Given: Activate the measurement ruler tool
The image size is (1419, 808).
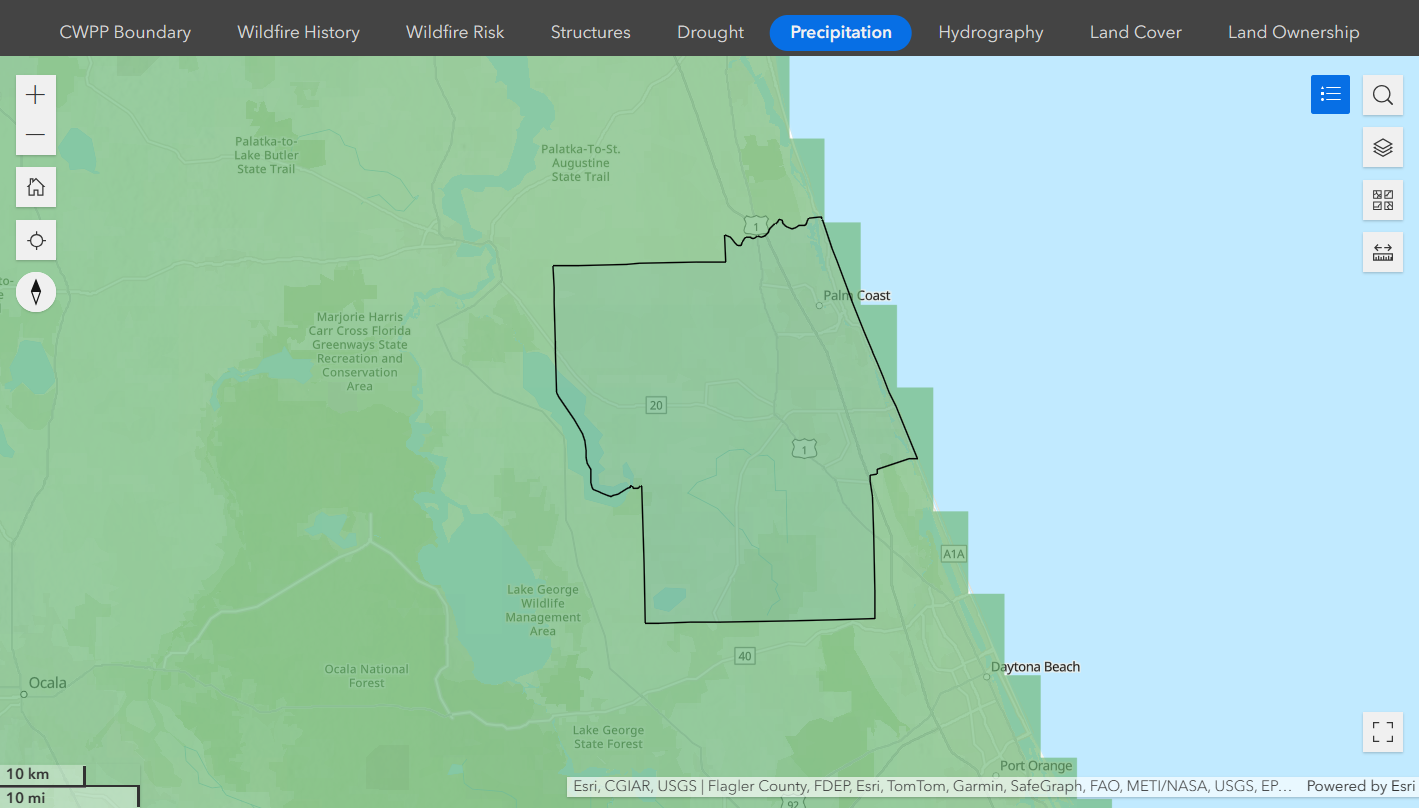Looking at the screenshot, I should click(1382, 252).
